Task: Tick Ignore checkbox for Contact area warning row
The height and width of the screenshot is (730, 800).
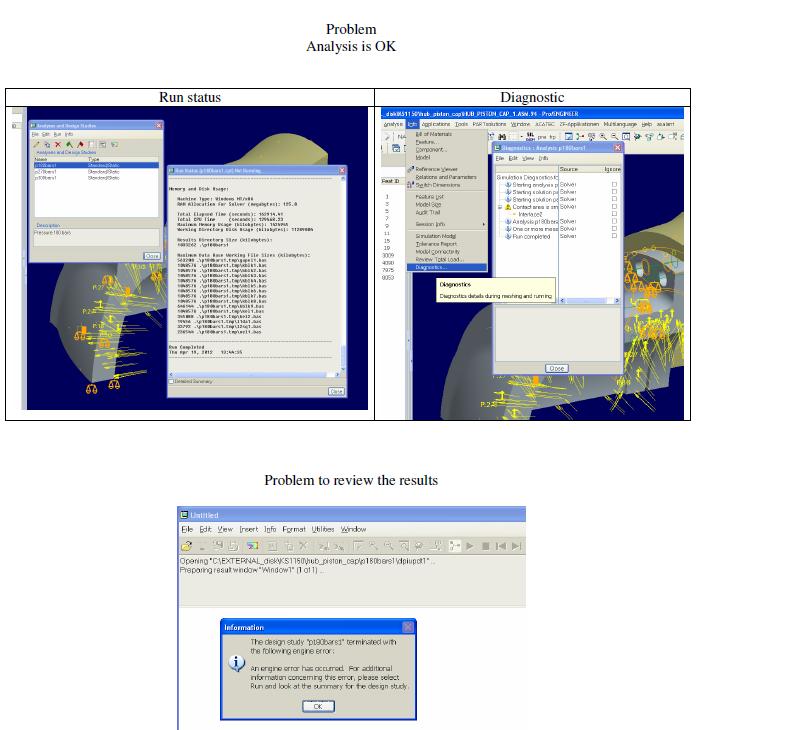Action: 614,207
